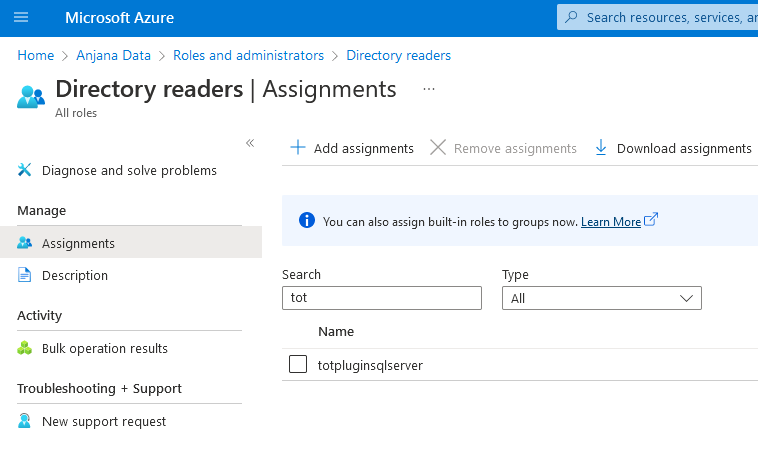
Task: Click the Description document icon
Action: (x=25, y=276)
